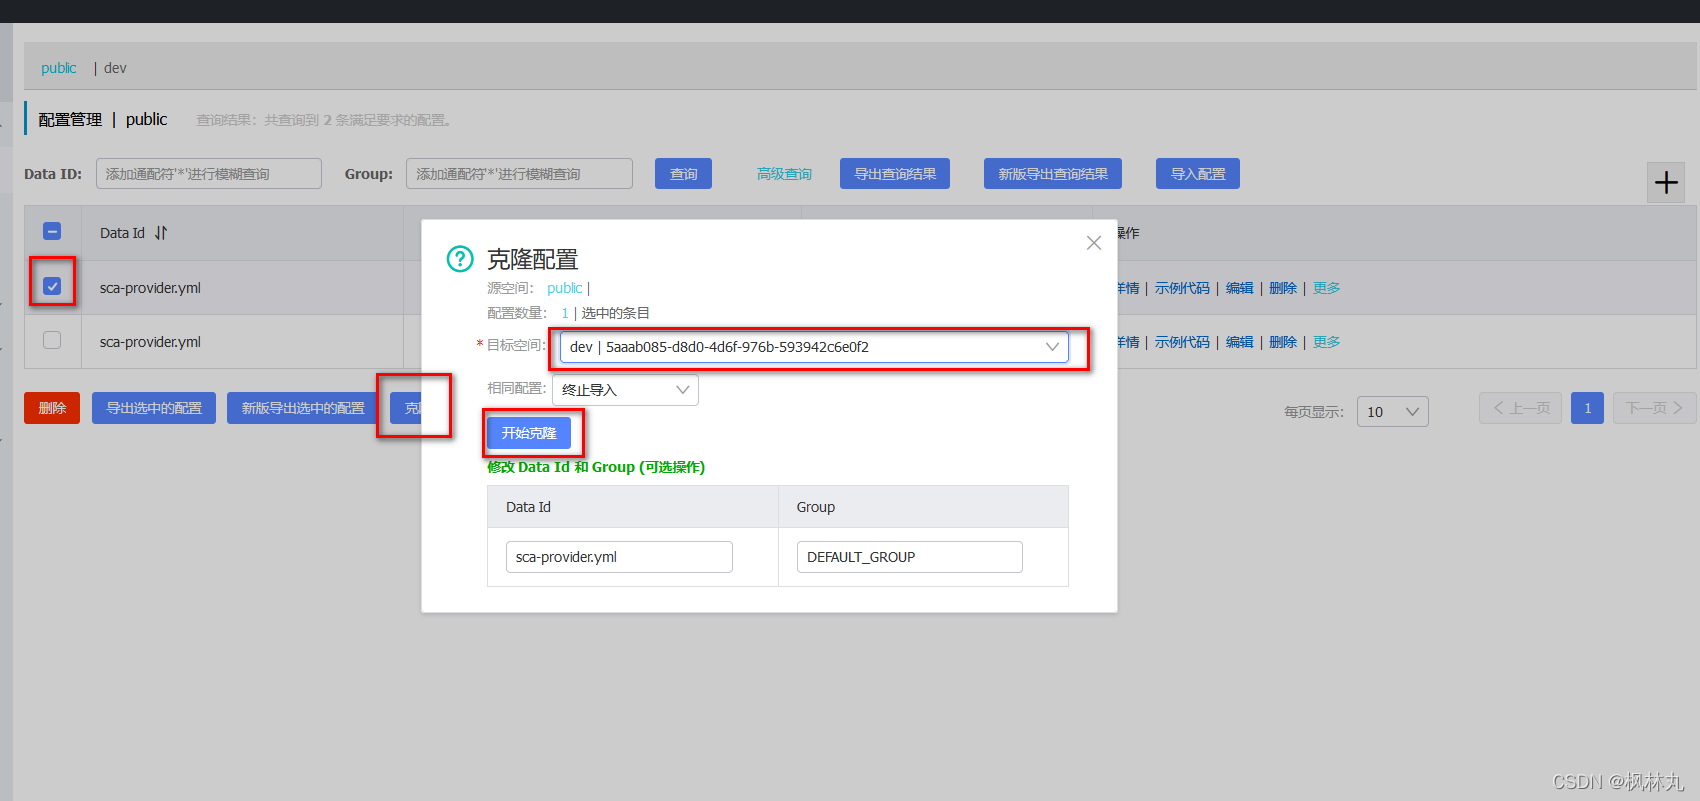1700x801 pixels.
Task: Click 示例代码 link in second row
Action: tap(1182, 342)
